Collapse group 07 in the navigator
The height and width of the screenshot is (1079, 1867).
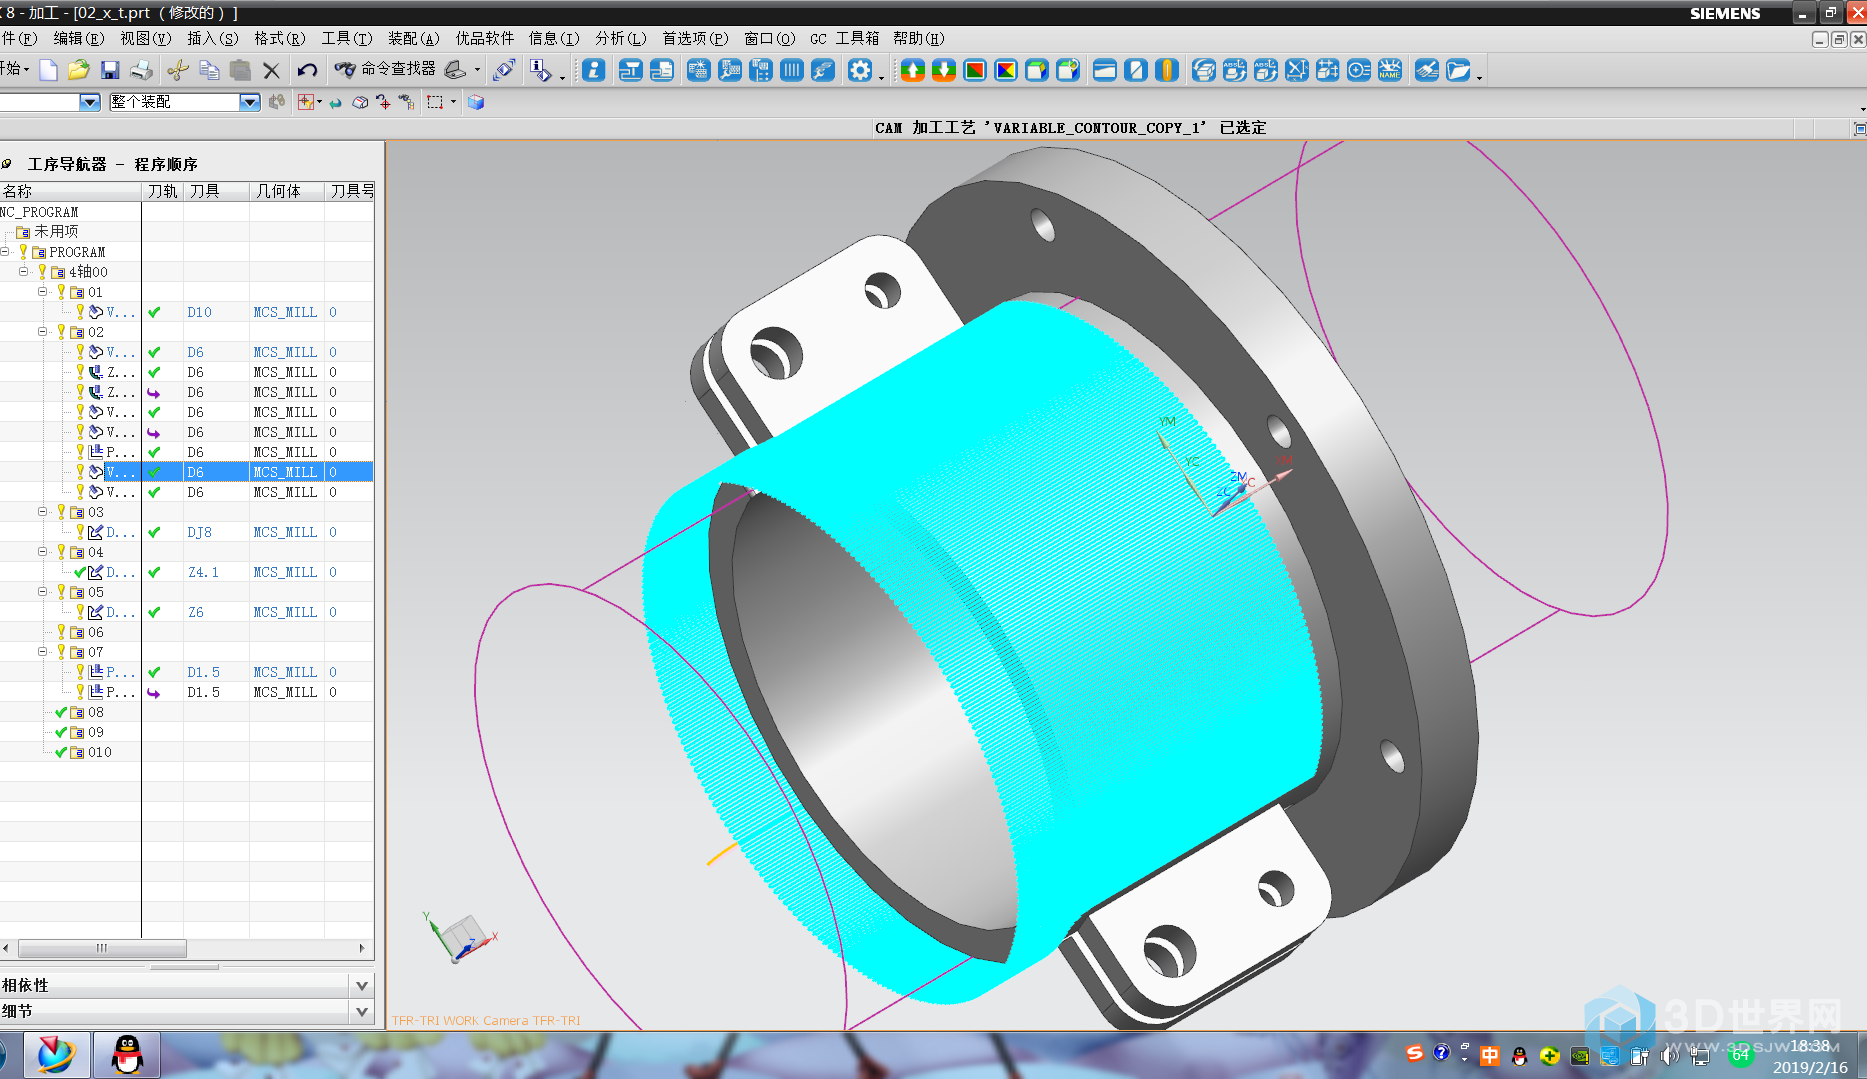43,652
